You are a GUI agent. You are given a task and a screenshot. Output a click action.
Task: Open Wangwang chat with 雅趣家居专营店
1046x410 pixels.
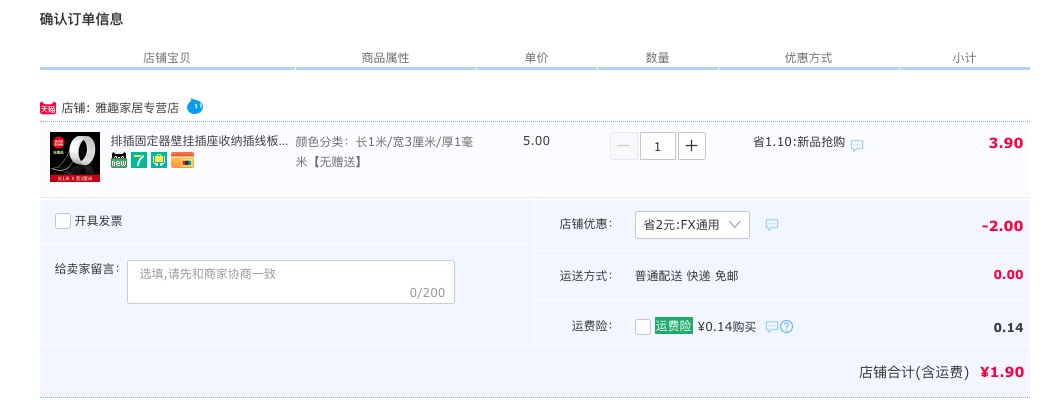(x=195, y=106)
